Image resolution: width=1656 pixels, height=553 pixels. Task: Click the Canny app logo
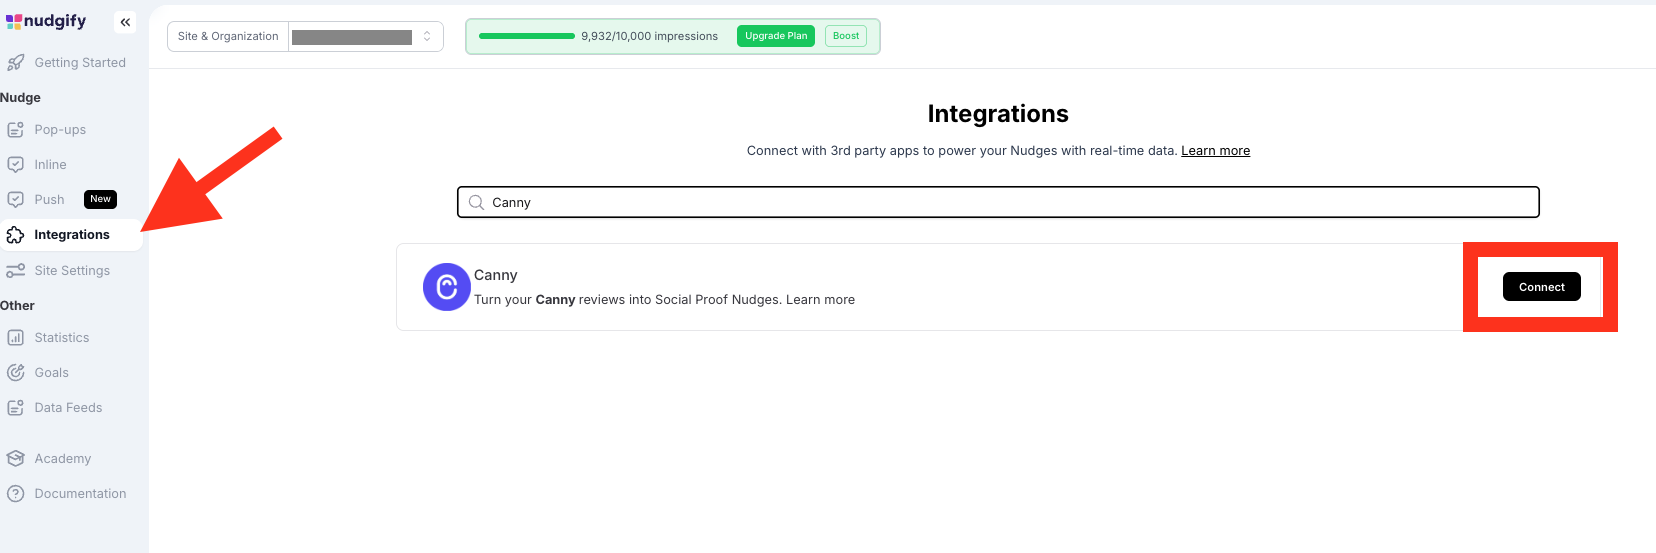point(446,287)
